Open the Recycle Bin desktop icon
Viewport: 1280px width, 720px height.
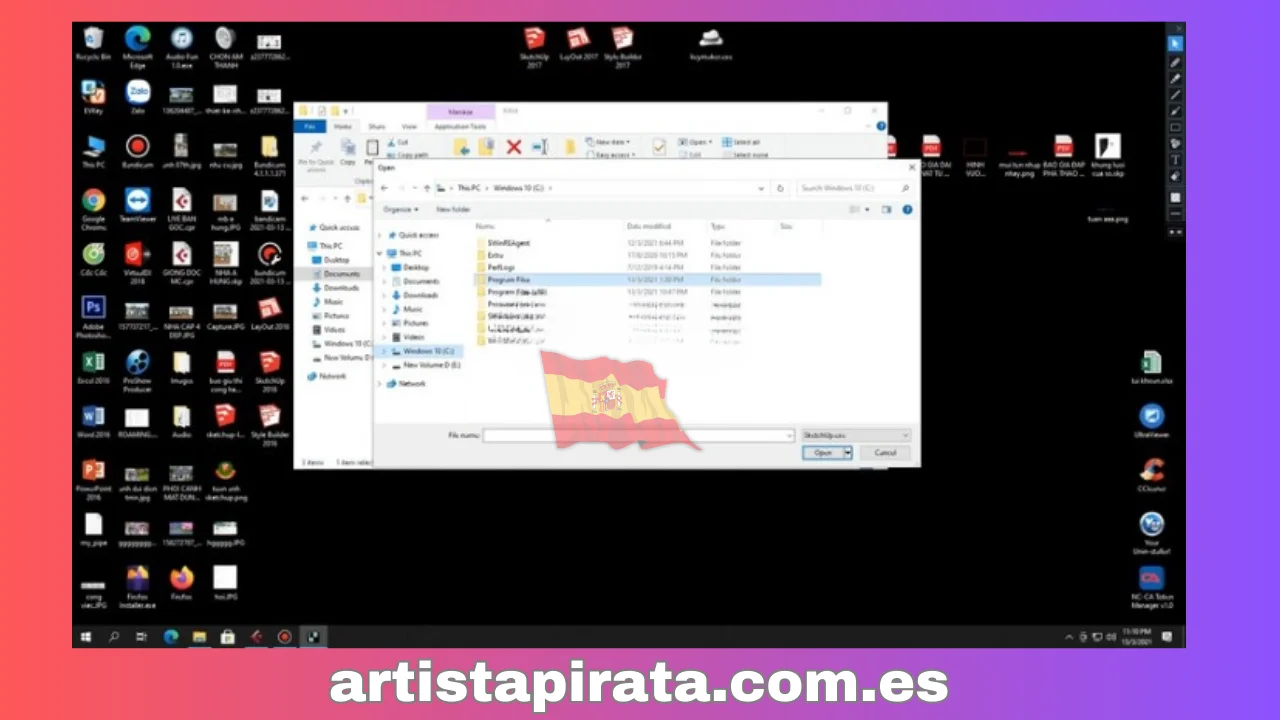tap(93, 44)
